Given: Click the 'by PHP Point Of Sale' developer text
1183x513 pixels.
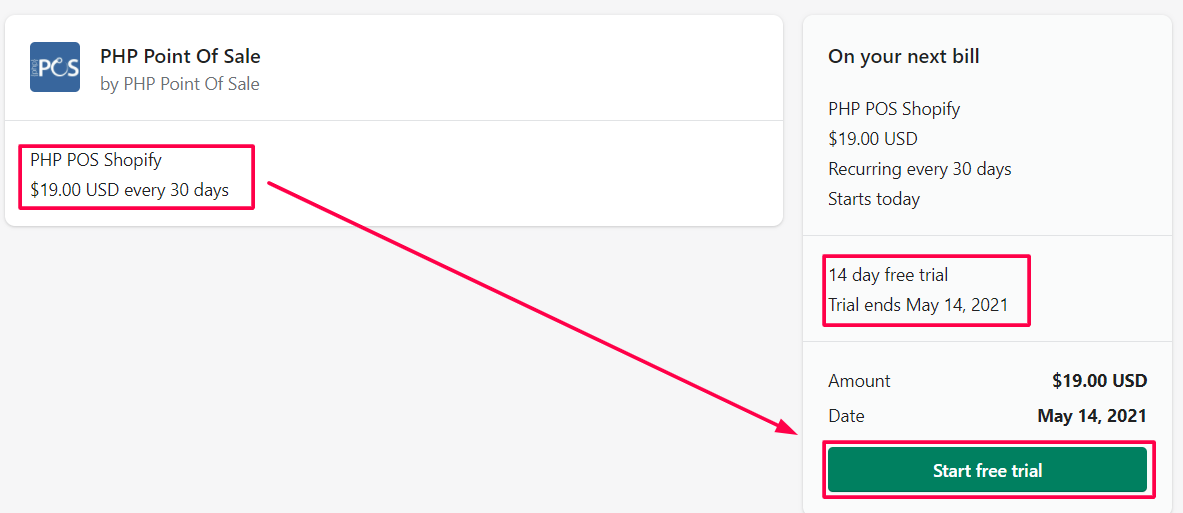Looking at the screenshot, I should click(x=180, y=84).
